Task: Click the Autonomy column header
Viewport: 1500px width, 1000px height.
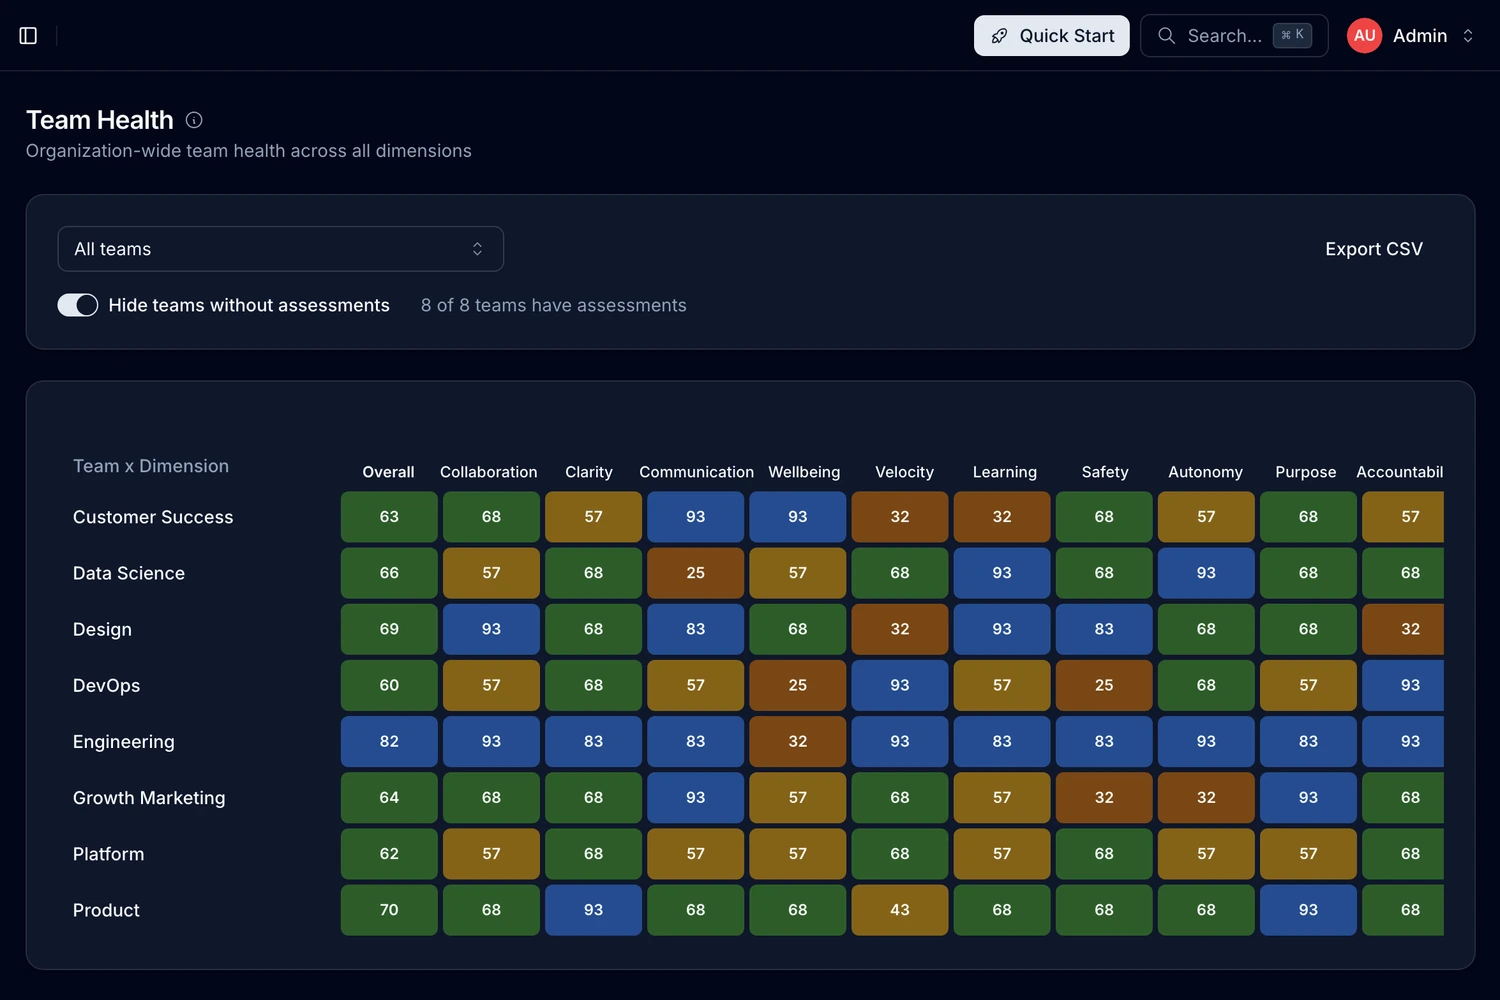Action: pos(1206,472)
